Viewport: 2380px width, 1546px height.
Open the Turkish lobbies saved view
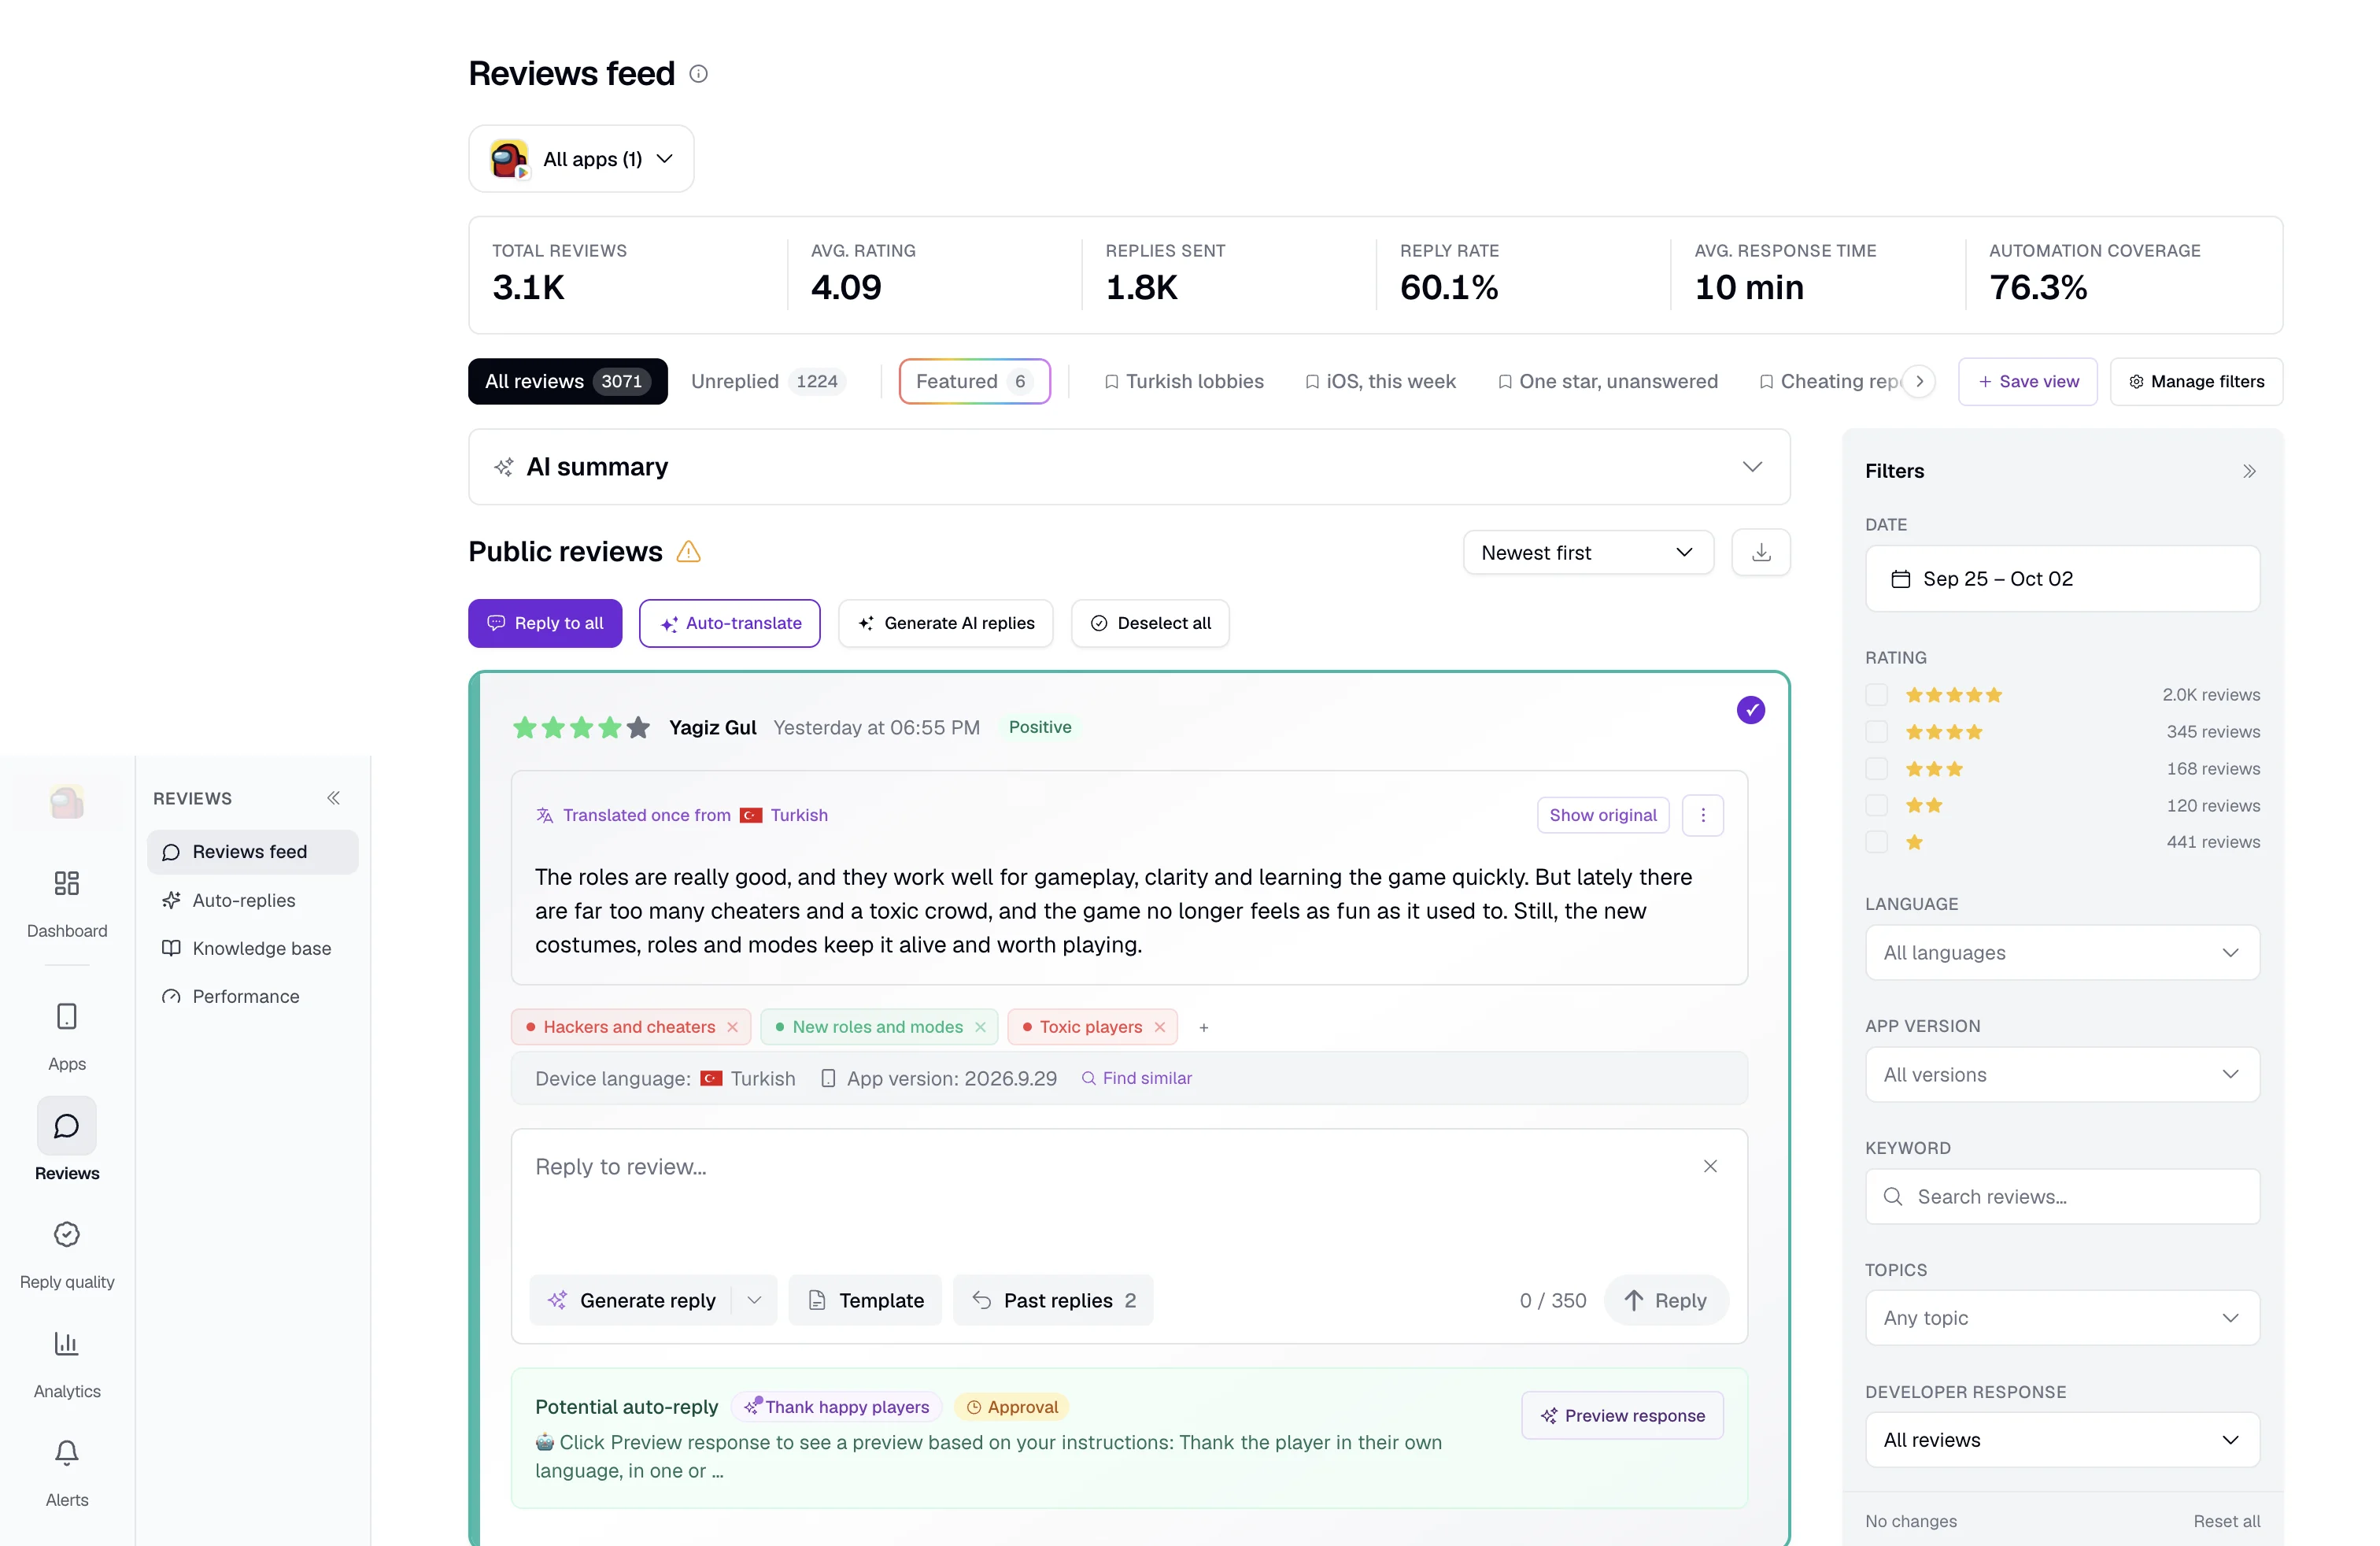click(x=1184, y=381)
